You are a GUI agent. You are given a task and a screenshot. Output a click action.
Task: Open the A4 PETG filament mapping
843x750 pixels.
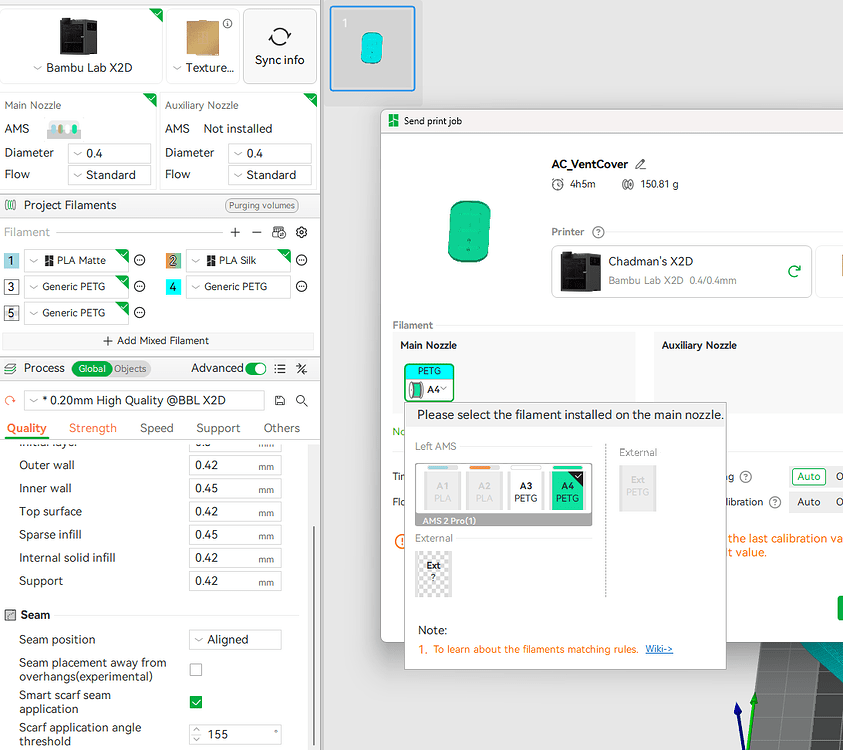click(429, 382)
